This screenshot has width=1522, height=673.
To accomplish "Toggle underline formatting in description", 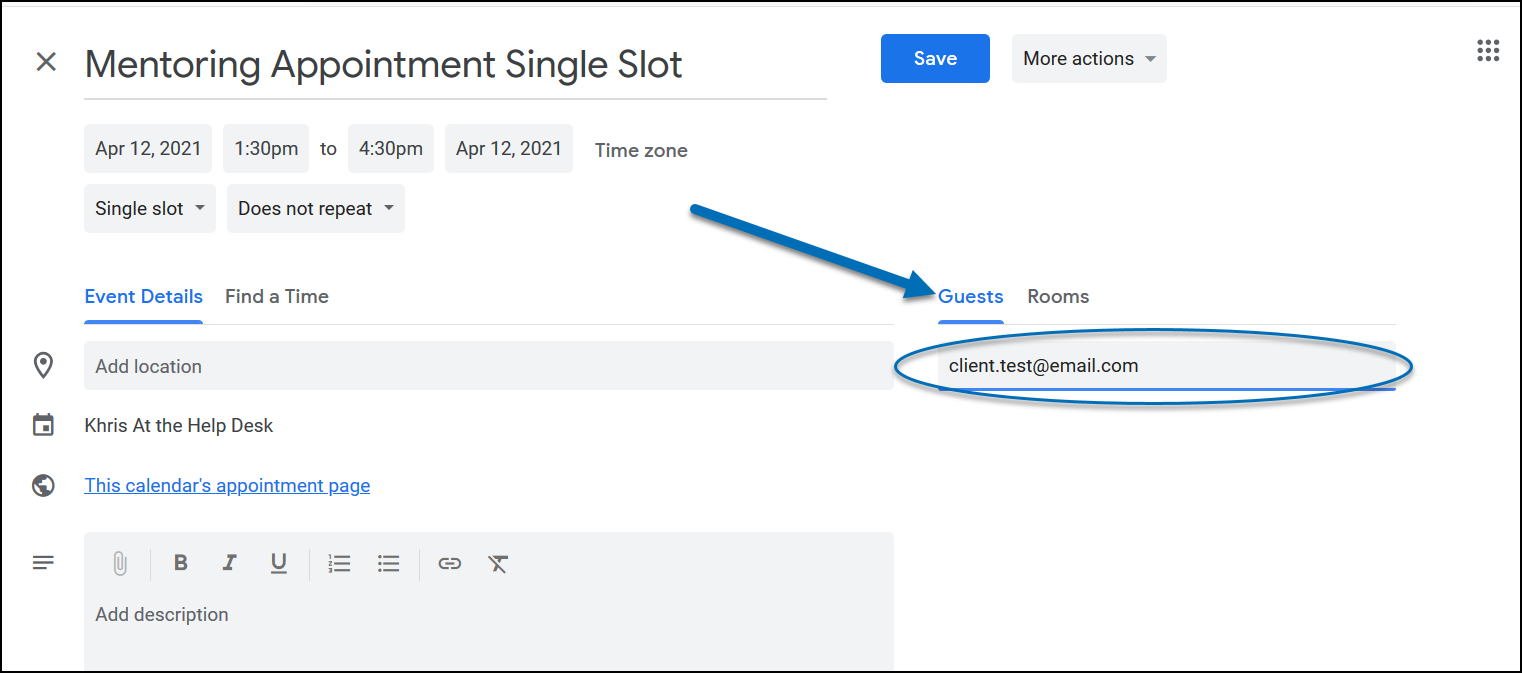I will click(x=279, y=564).
